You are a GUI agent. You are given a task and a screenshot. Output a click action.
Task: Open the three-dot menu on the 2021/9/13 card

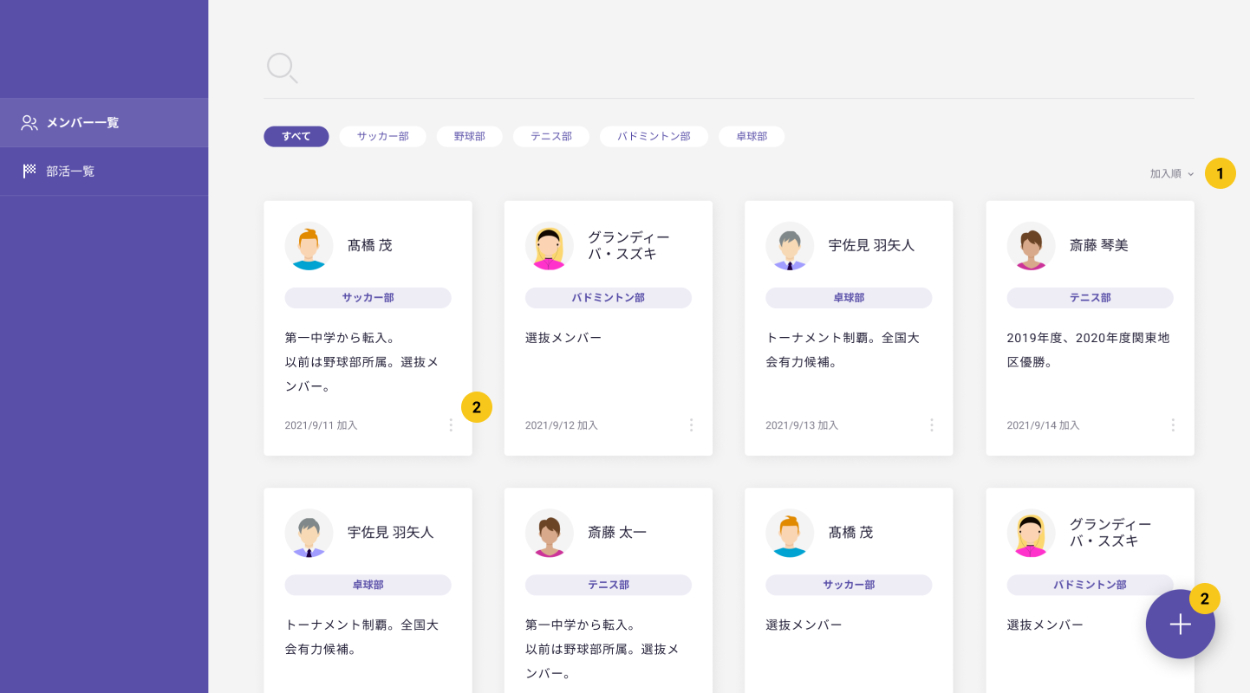click(931, 425)
